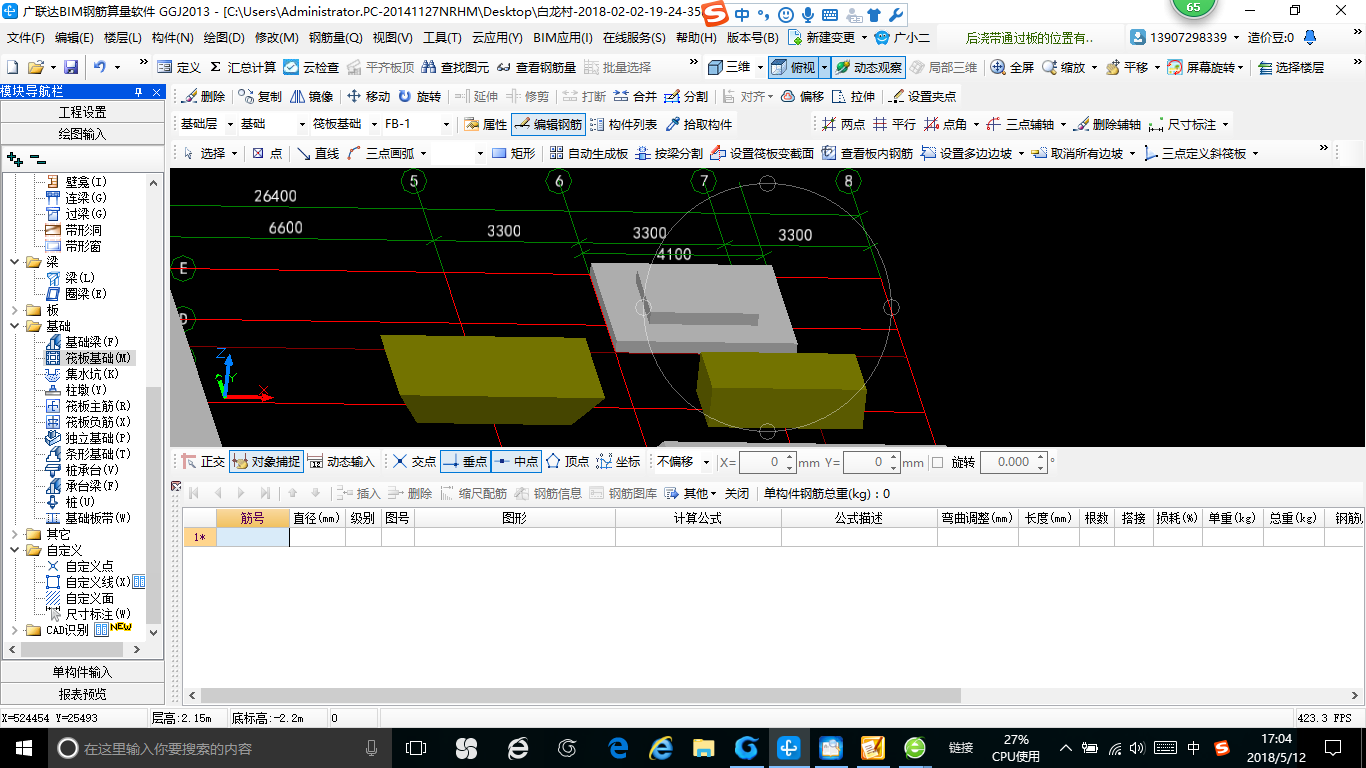The height and width of the screenshot is (768, 1366).
Task: Click 关闭 to close rebar editor
Action: pyautogui.click(x=736, y=493)
